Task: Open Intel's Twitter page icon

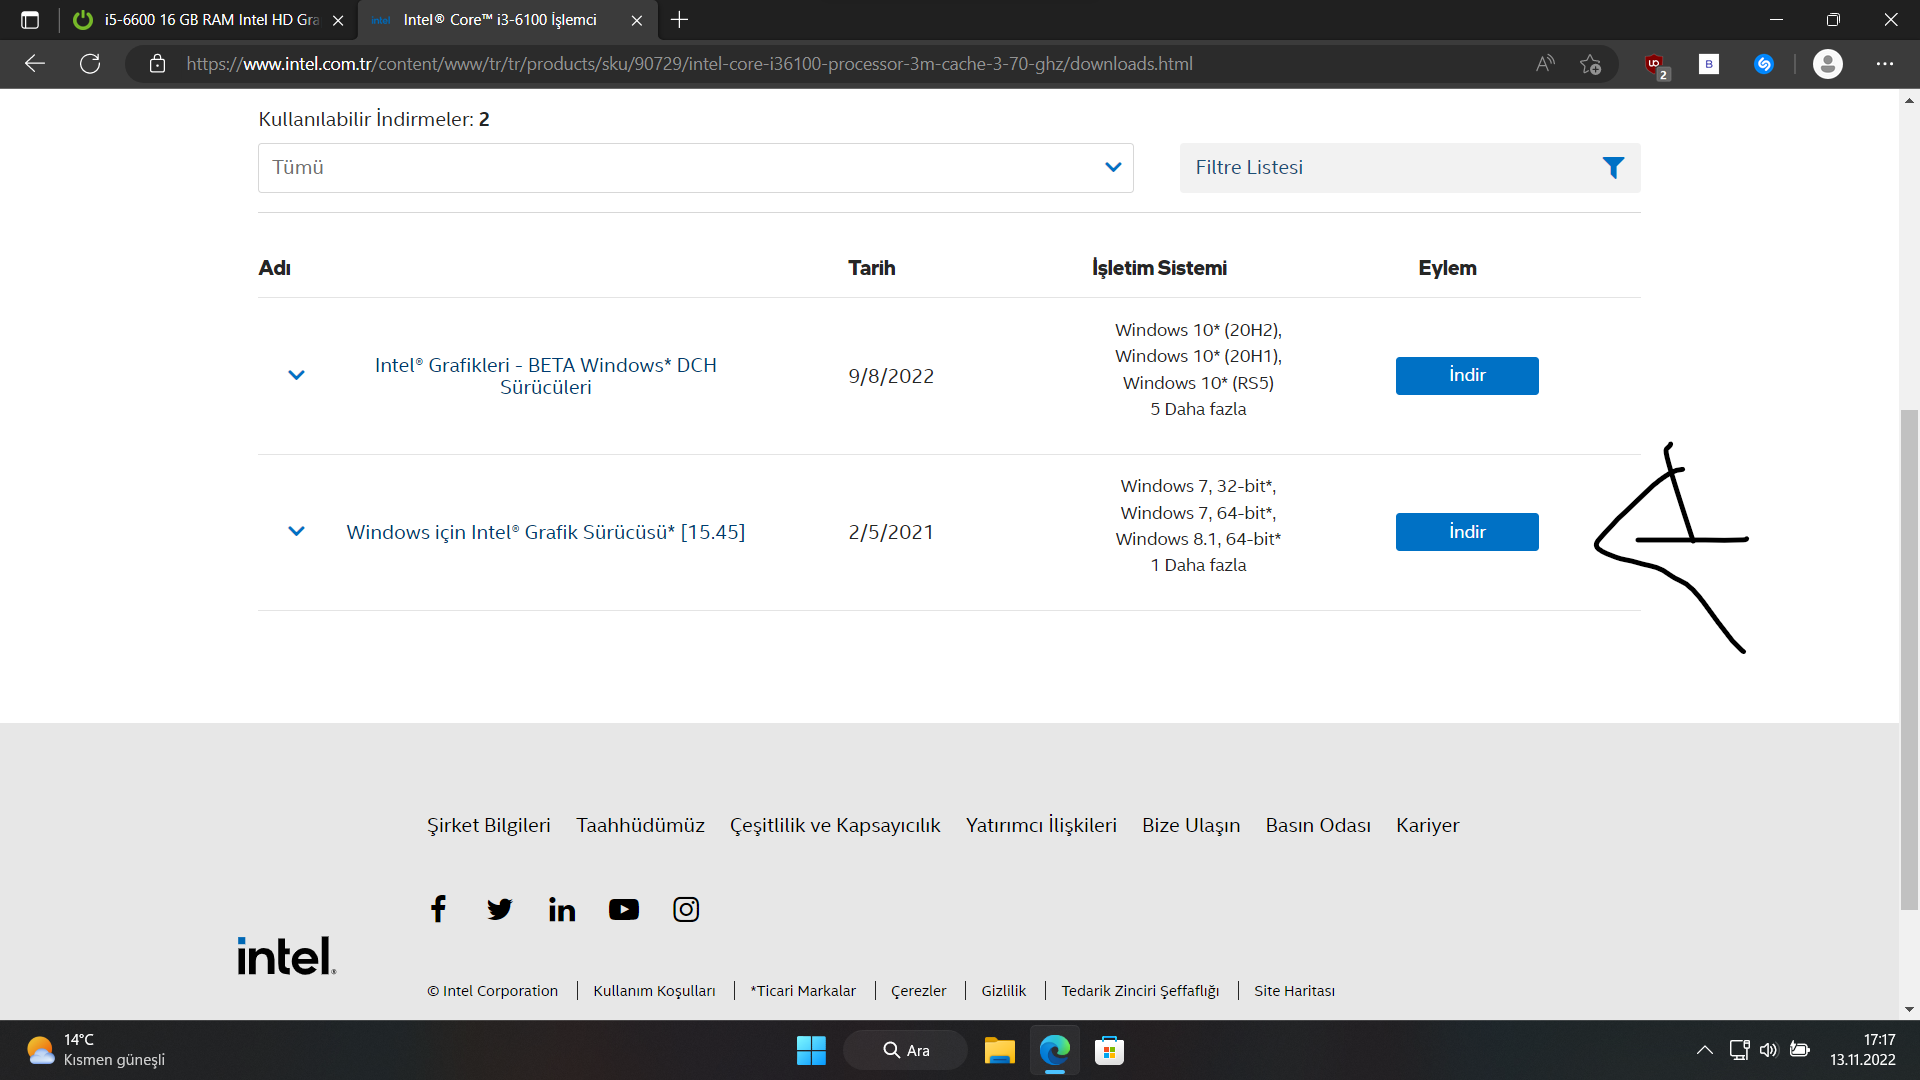Action: click(499, 909)
